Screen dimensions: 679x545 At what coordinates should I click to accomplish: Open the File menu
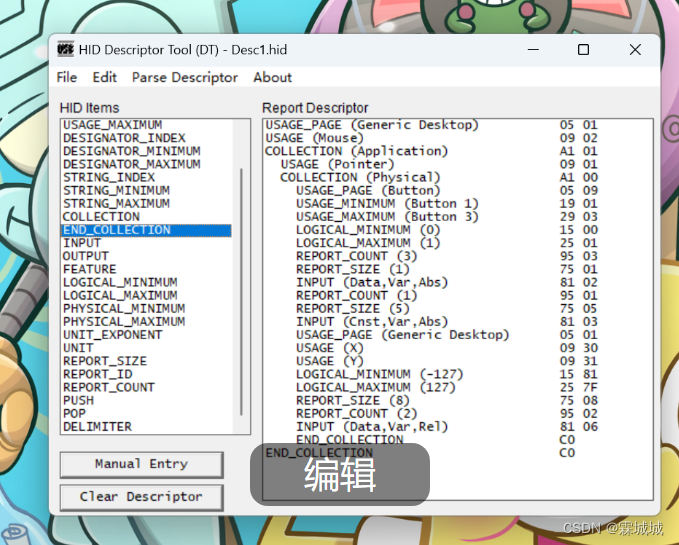tap(67, 77)
